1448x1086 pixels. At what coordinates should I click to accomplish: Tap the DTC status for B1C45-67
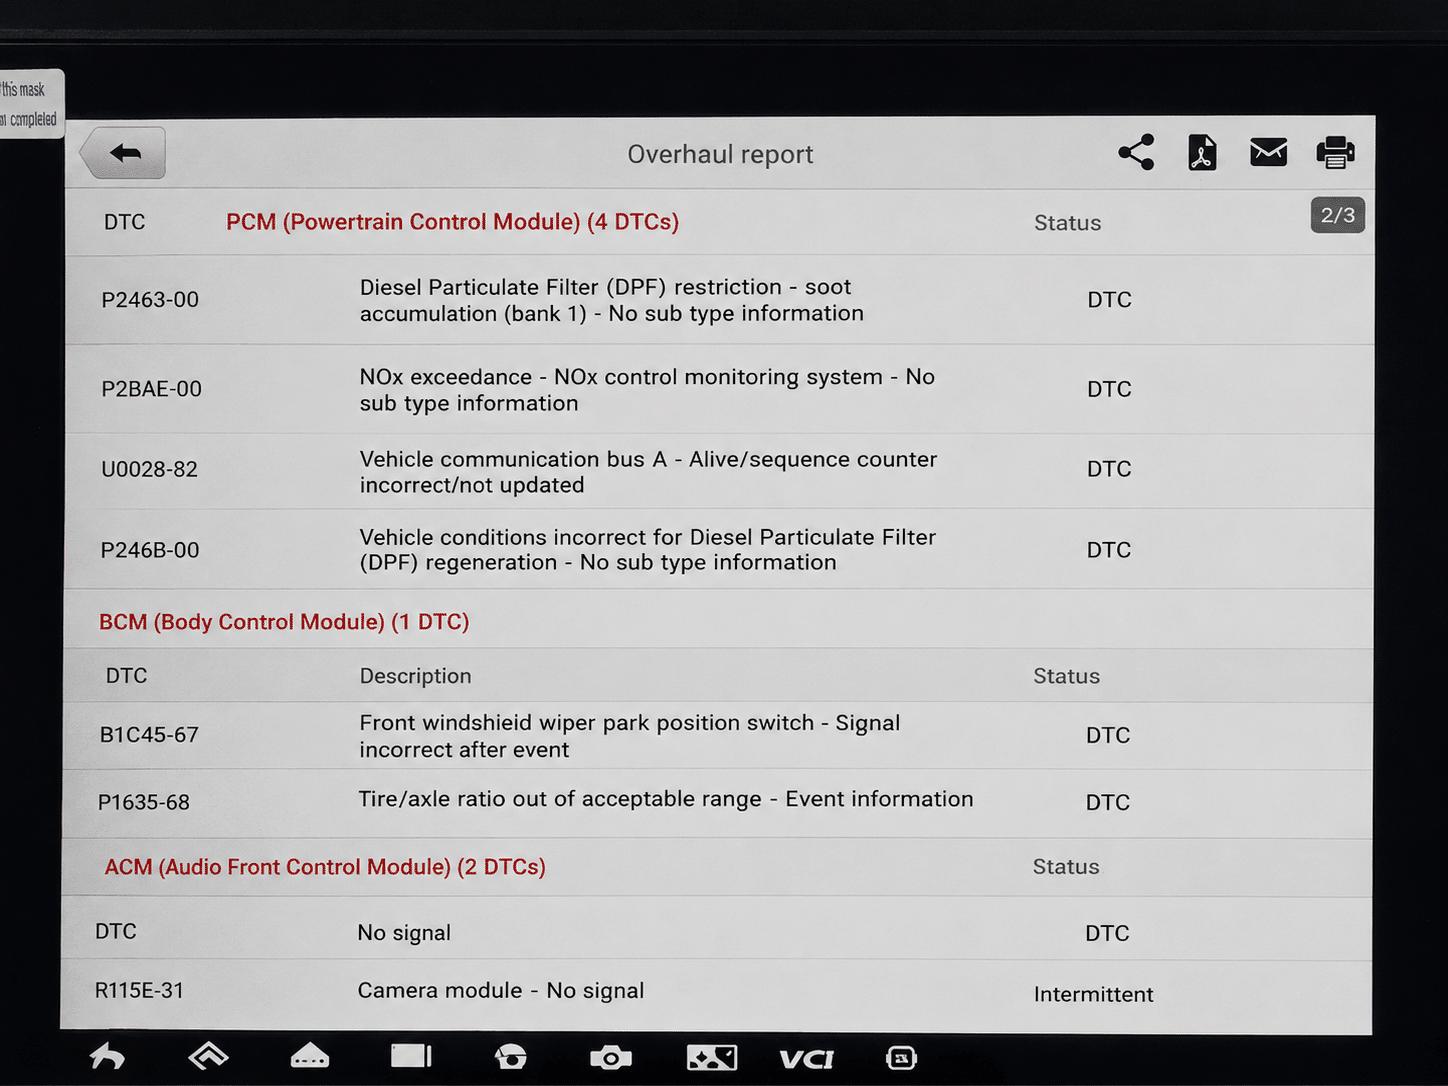[x=1108, y=735]
